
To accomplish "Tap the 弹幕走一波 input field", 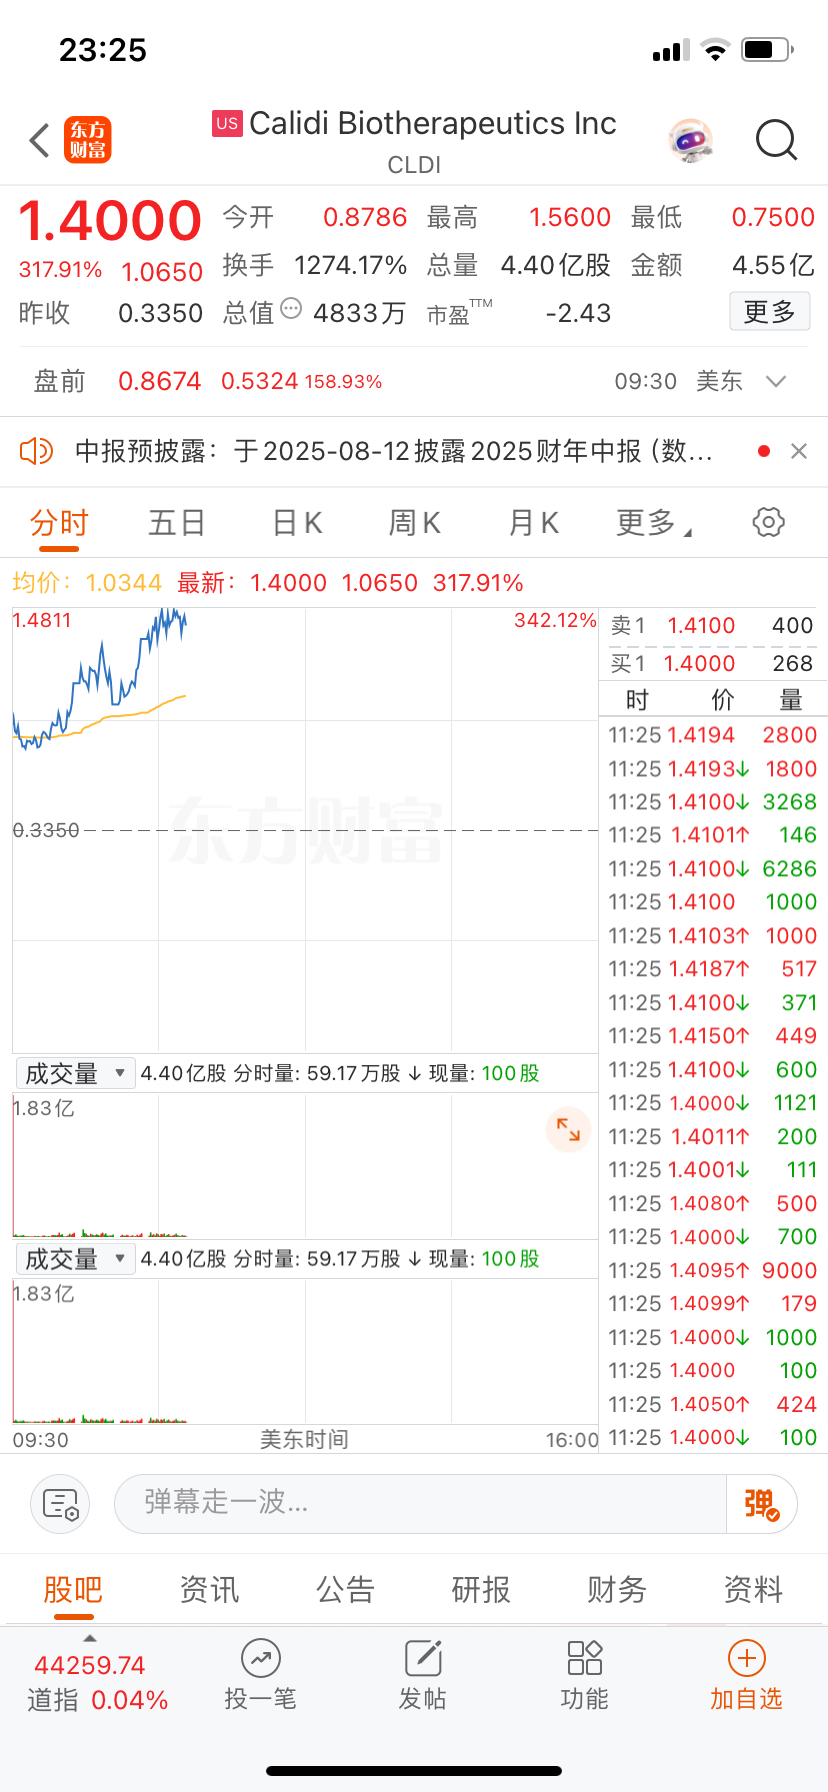I will coord(420,1503).
